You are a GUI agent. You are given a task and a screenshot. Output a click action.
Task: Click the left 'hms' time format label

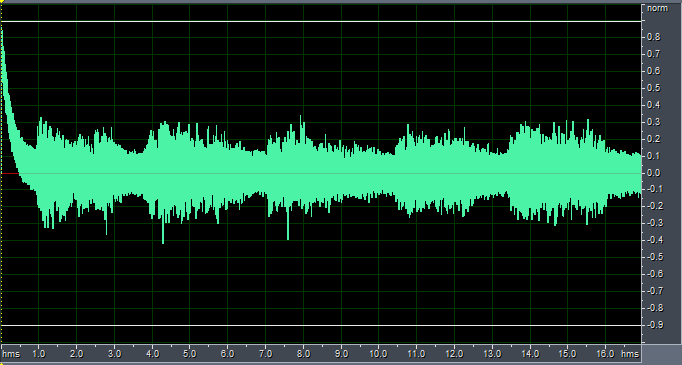11,354
